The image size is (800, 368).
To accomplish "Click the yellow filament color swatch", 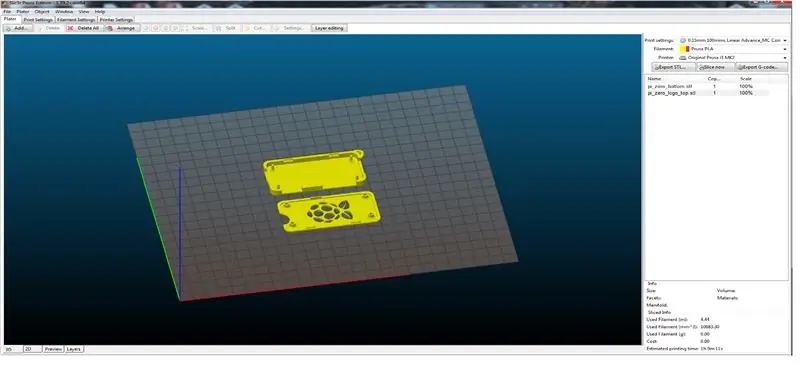I will (683, 49).
